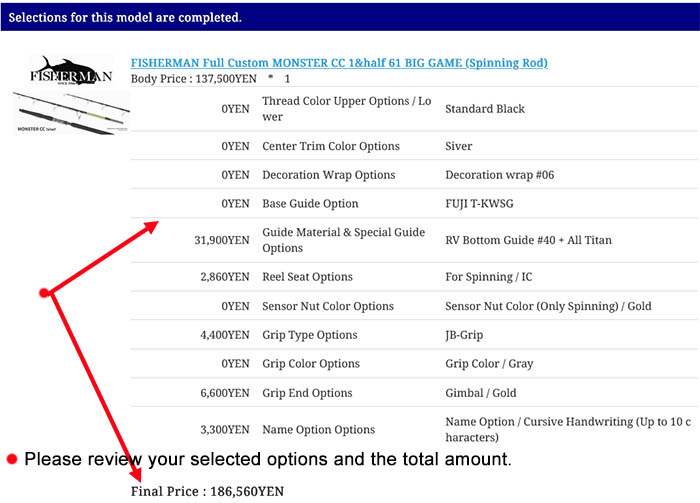Click 'Guide Material & Special Guide Options' label
Image resolution: width=700 pixels, height=503 pixels.
click(x=343, y=240)
